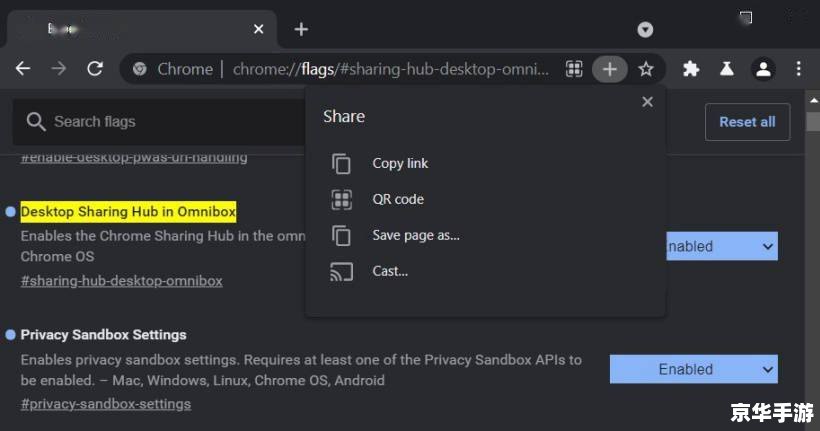Open the Extensions puzzle icon
Screen dimensions: 820x431
tap(691, 69)
